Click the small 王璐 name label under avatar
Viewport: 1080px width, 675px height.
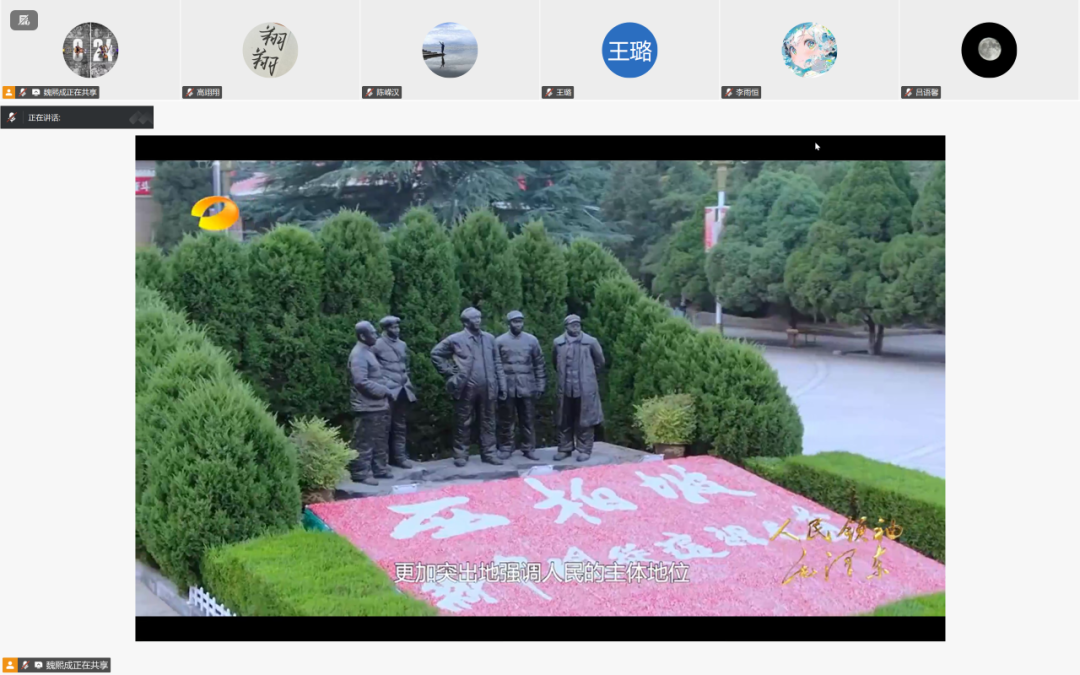(564, 92)
